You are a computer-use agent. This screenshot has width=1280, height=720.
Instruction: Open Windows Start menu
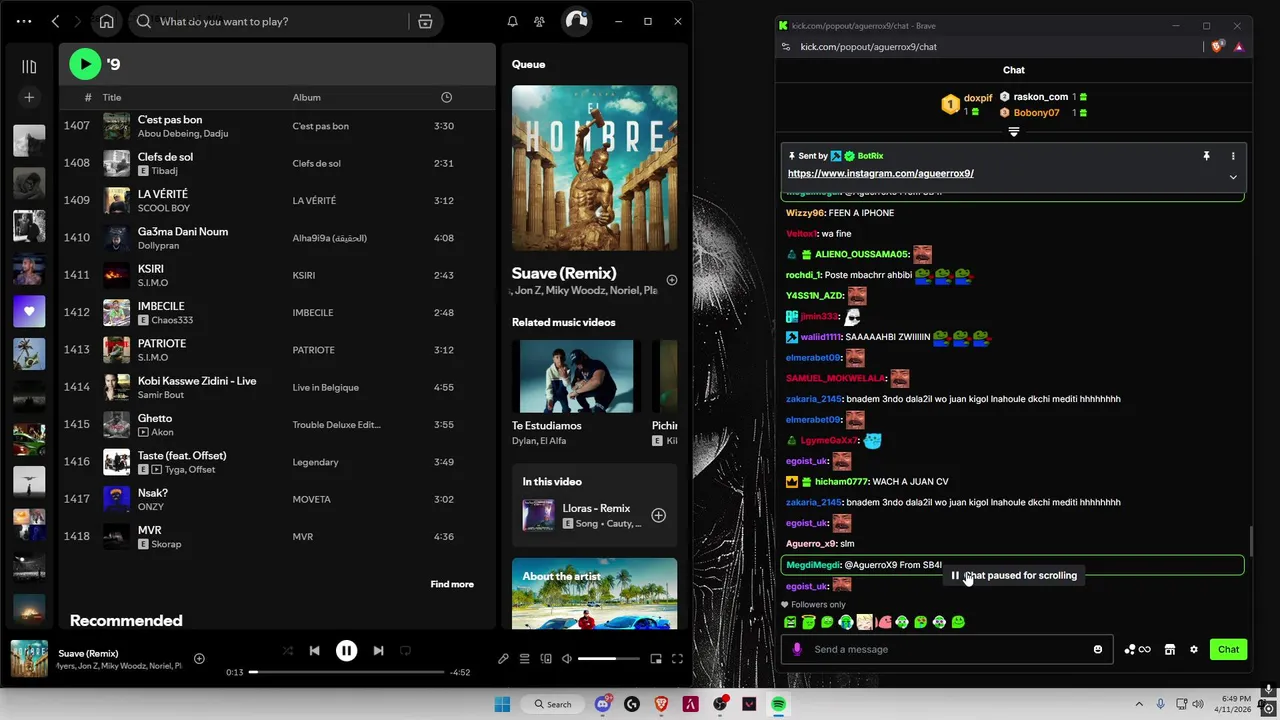tap(502, 704)
